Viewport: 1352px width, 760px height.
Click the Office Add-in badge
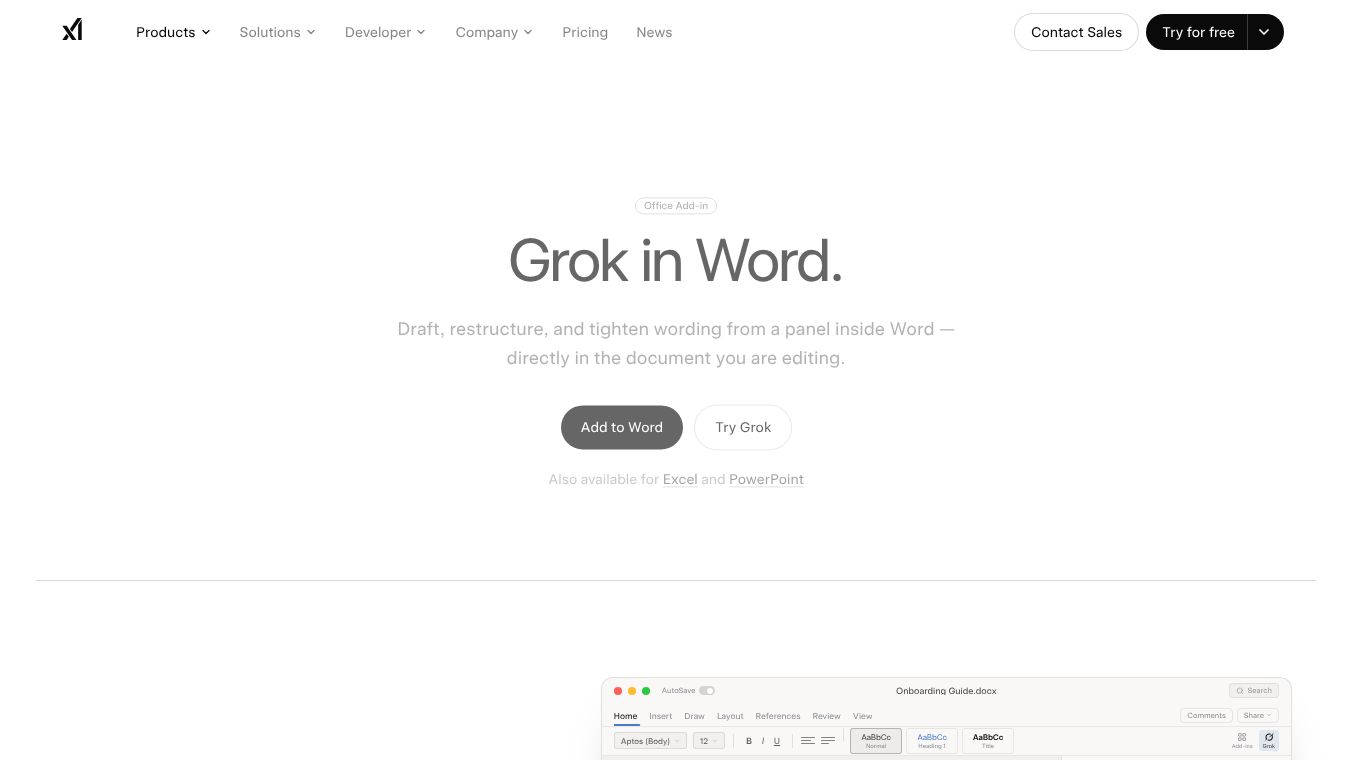click(676, 206)
